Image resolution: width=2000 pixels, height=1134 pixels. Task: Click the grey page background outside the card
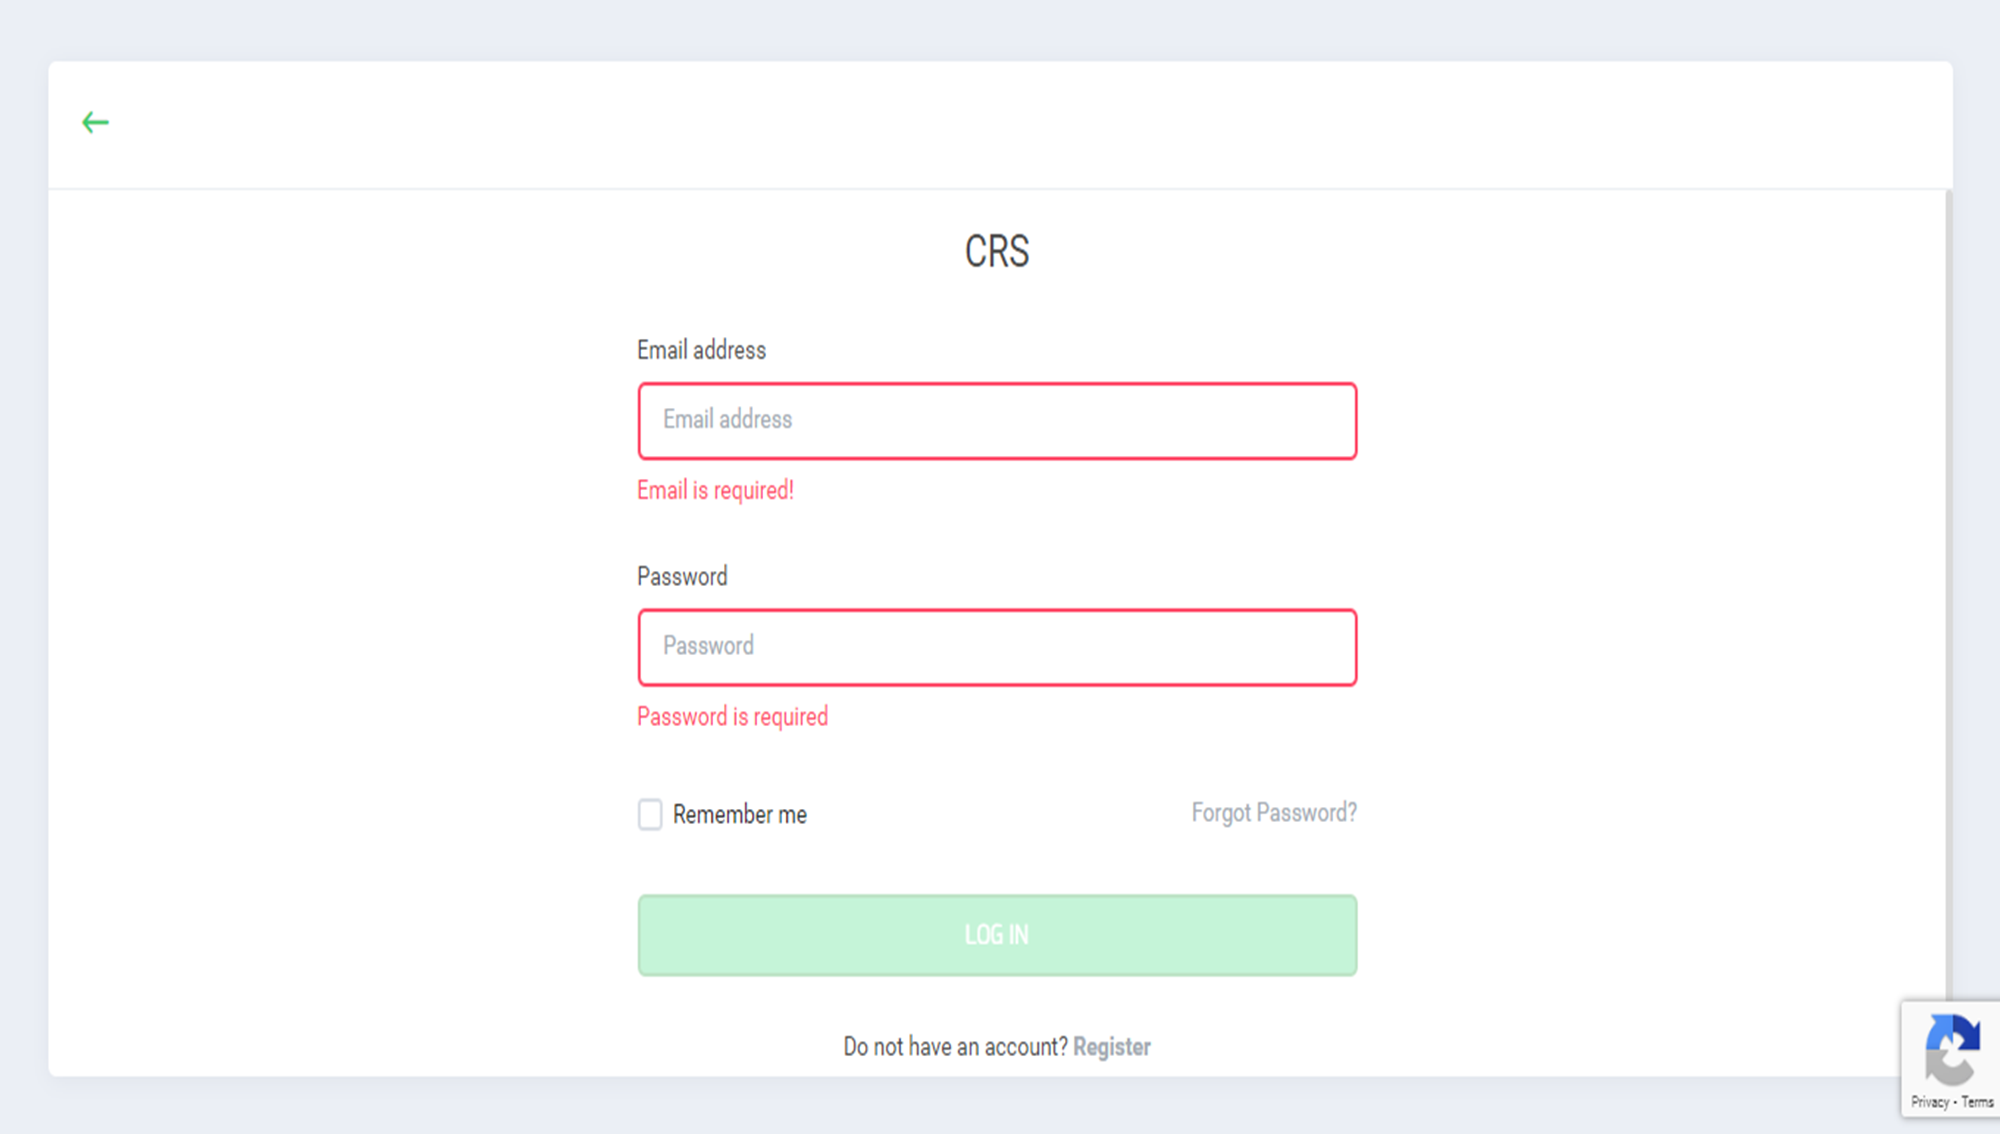point(1000,28)
